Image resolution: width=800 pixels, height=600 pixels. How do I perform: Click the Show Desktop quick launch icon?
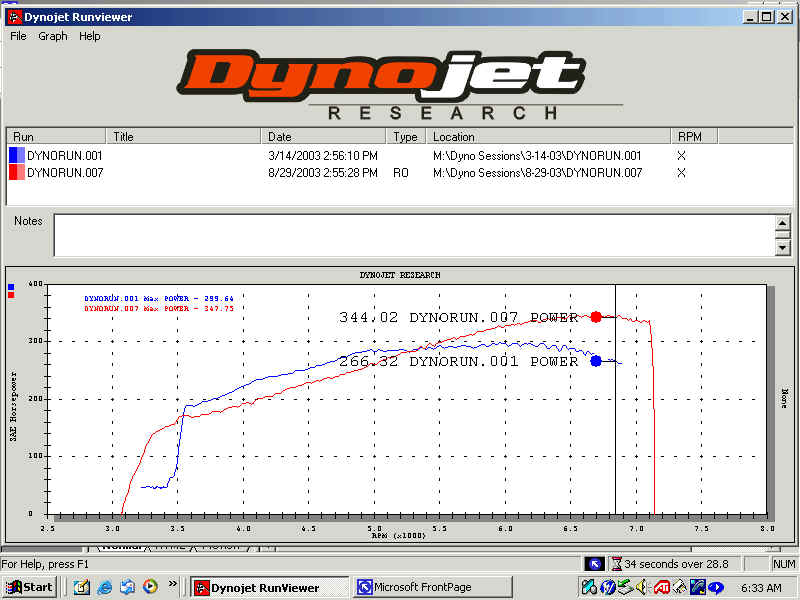(x=82, y=587)
